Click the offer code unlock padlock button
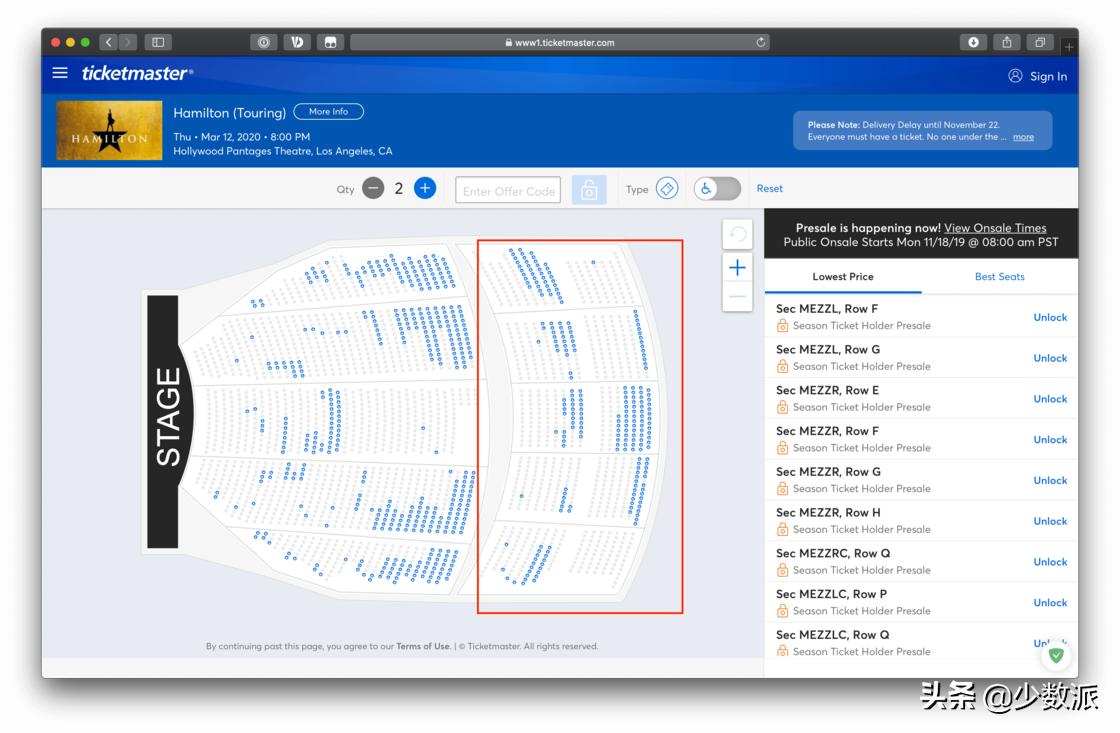Viewport: 1120px width, 733px height. pyautogui.click(x=589, y=190)
